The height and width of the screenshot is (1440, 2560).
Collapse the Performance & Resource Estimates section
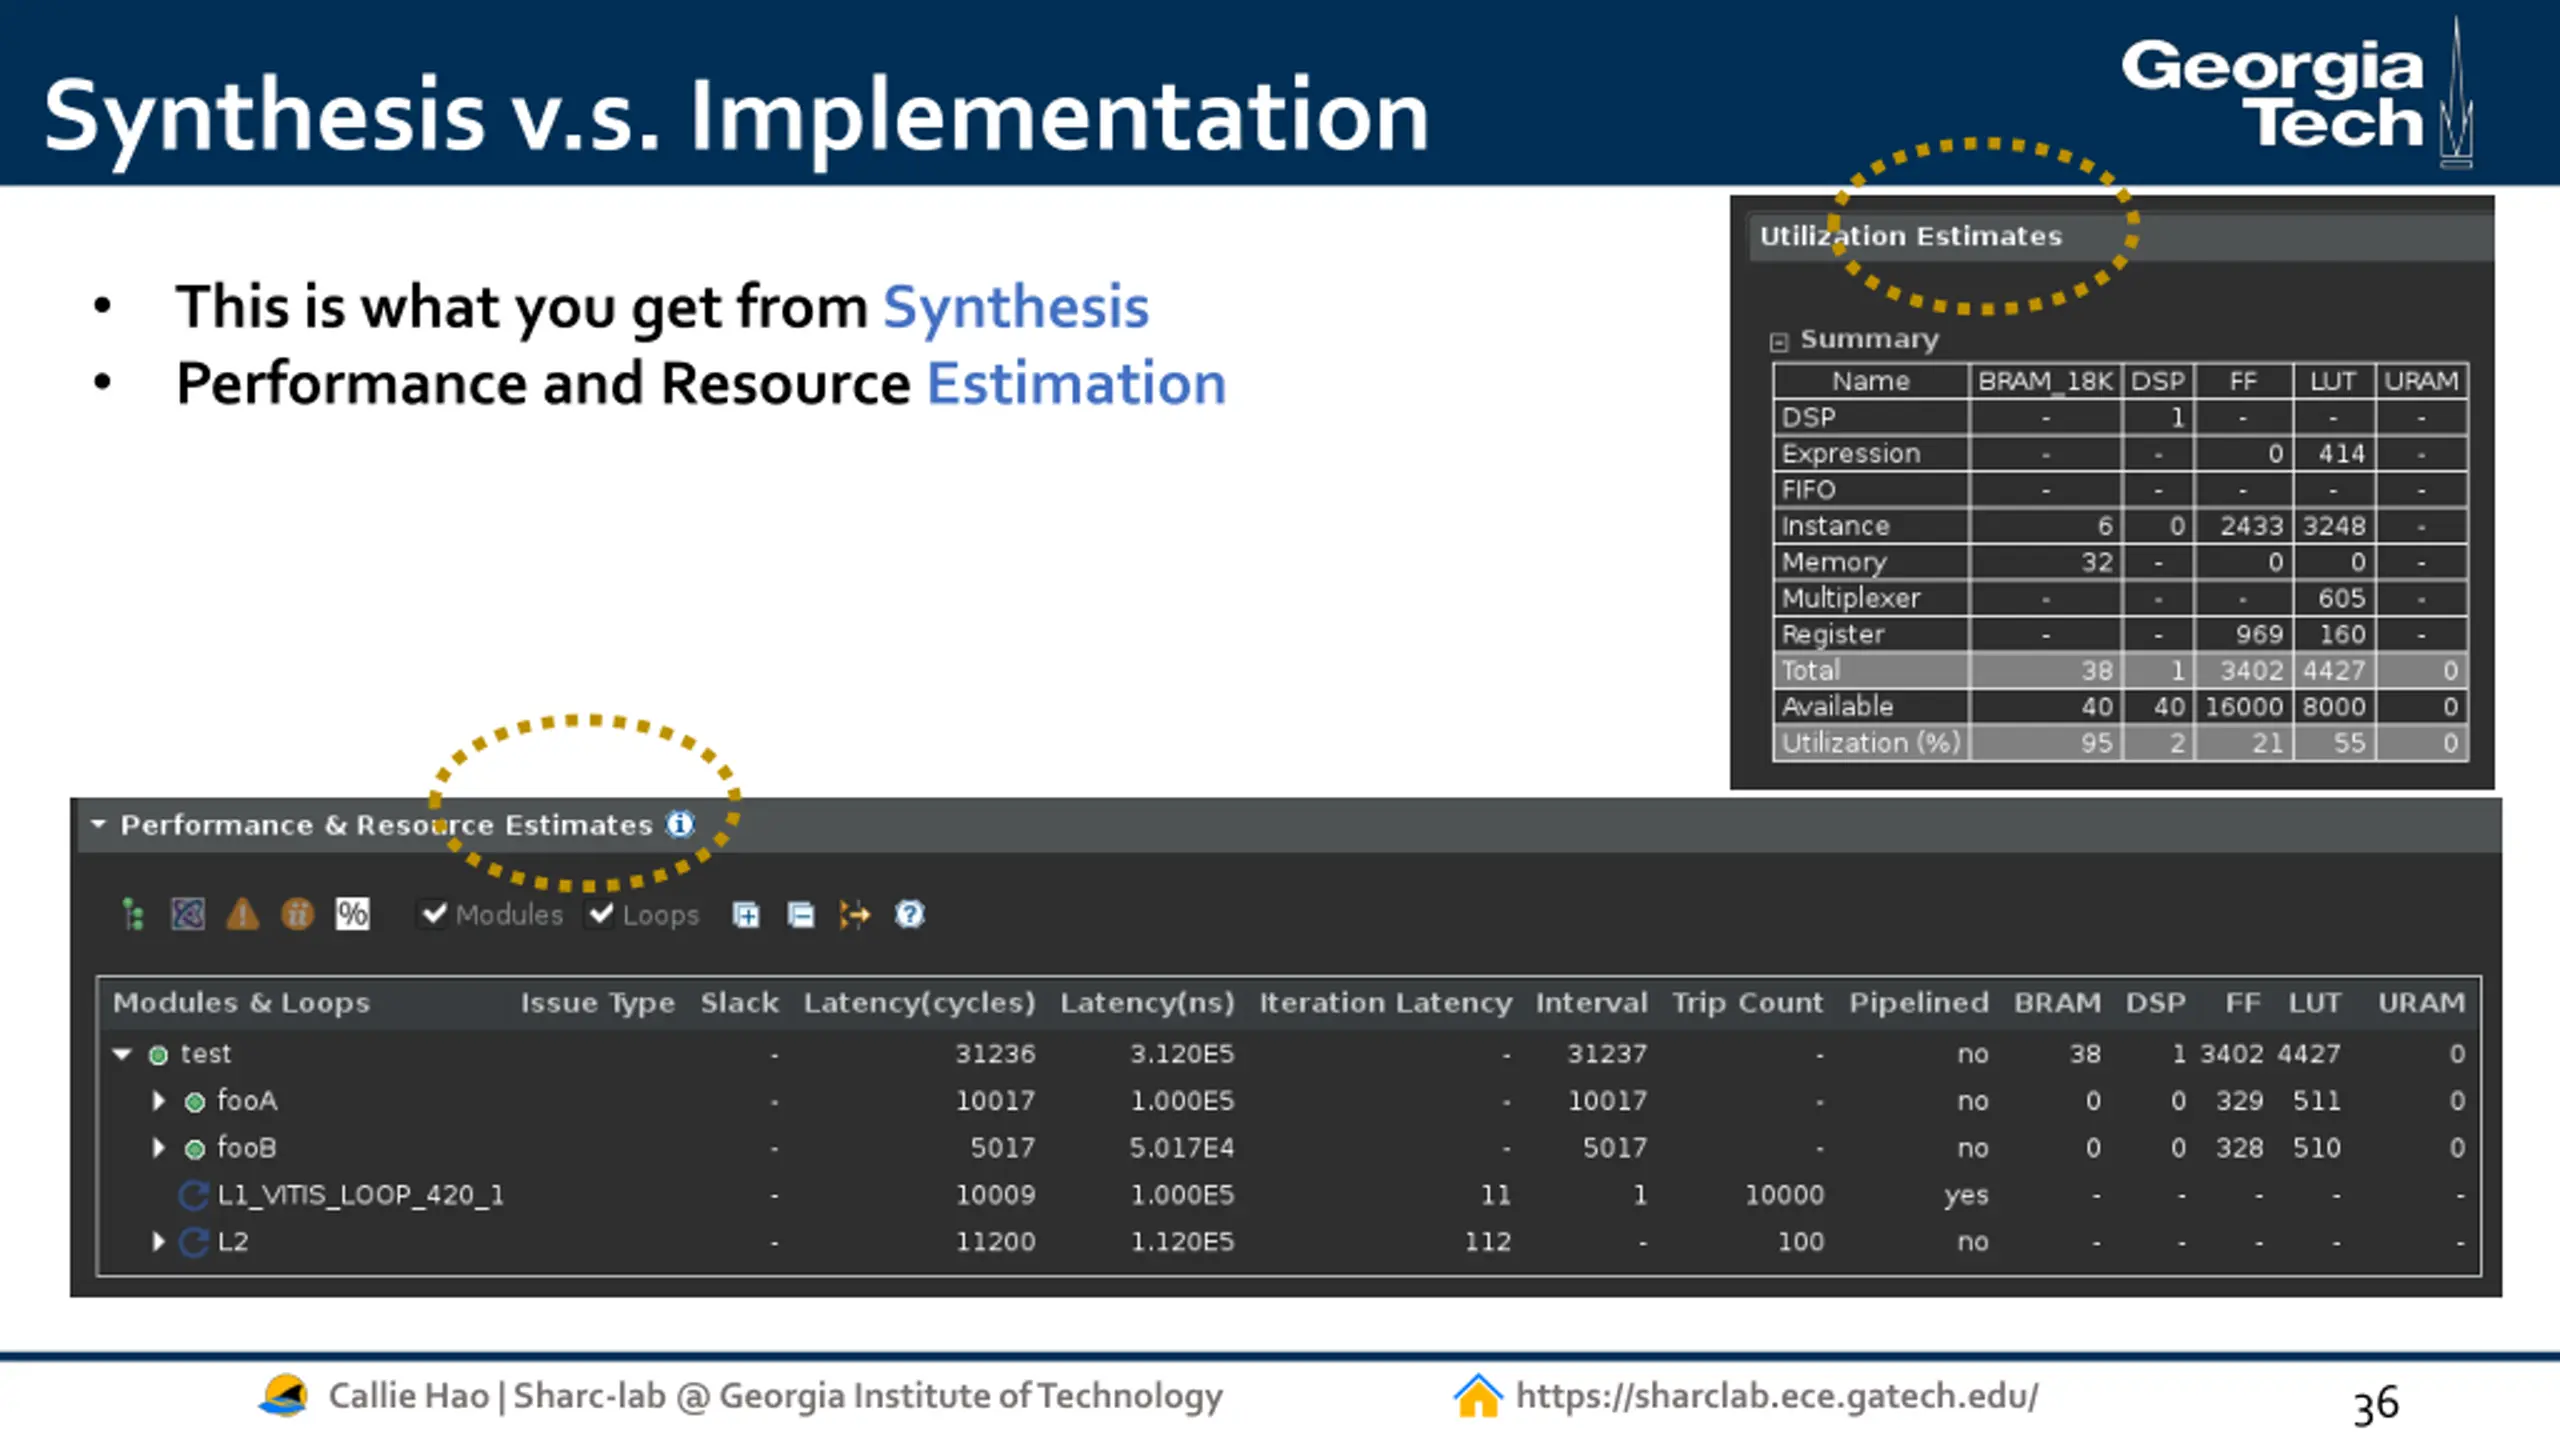pos(98,824)
